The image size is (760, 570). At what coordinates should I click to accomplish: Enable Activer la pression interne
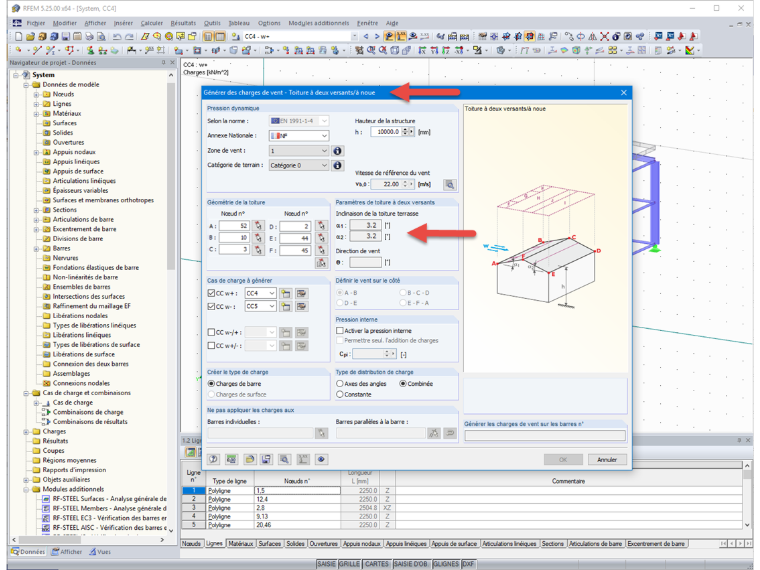pos(340,331)
